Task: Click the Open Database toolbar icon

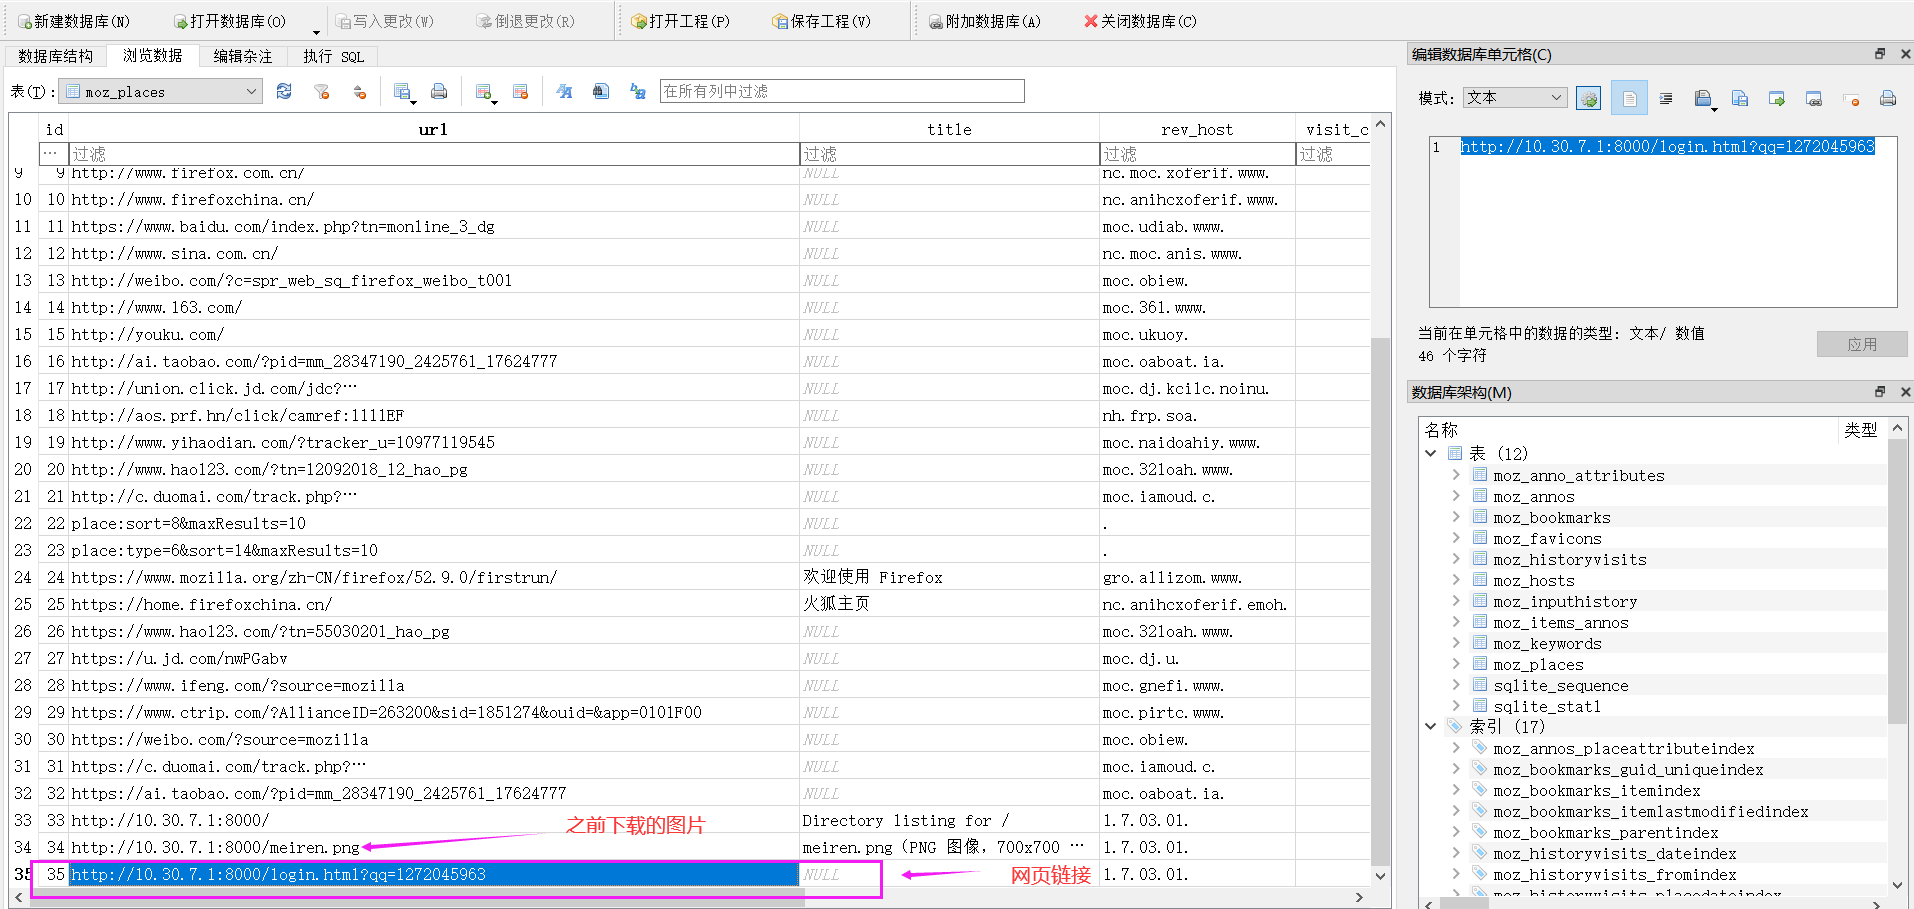Action: [x=181, y=21]
